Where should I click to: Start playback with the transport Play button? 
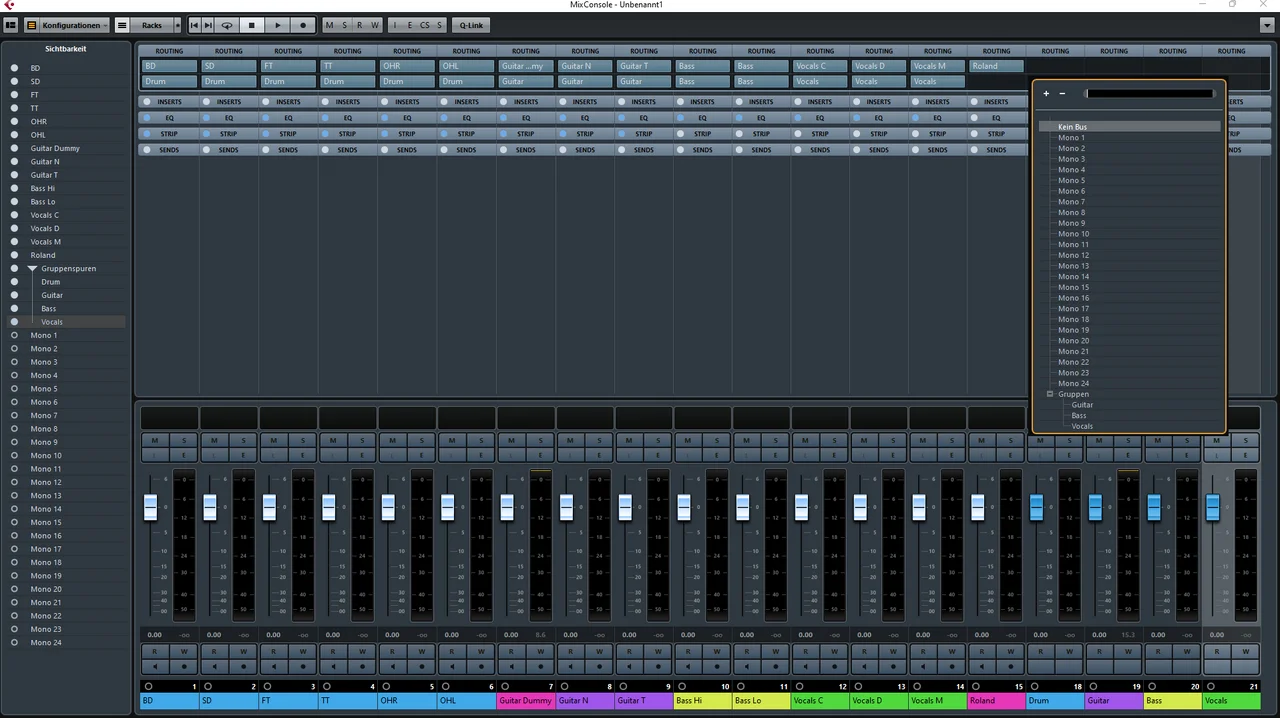277,25
